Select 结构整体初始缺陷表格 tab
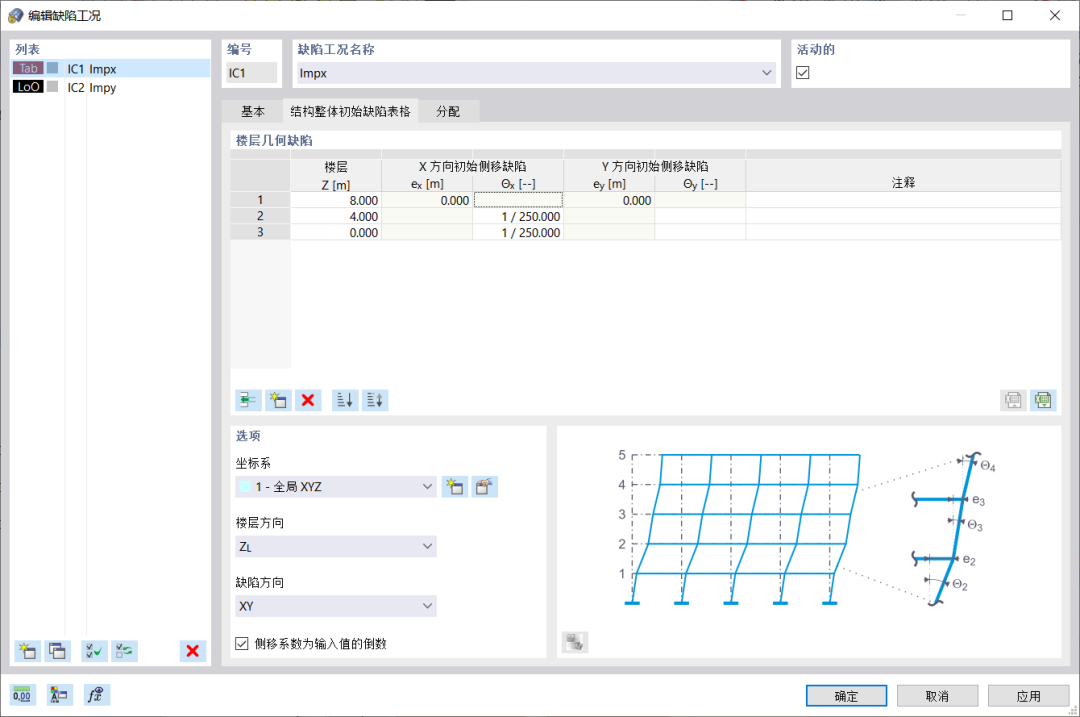Image resolution: width=1080 pixels, height=717 pixels. point(350,112)
